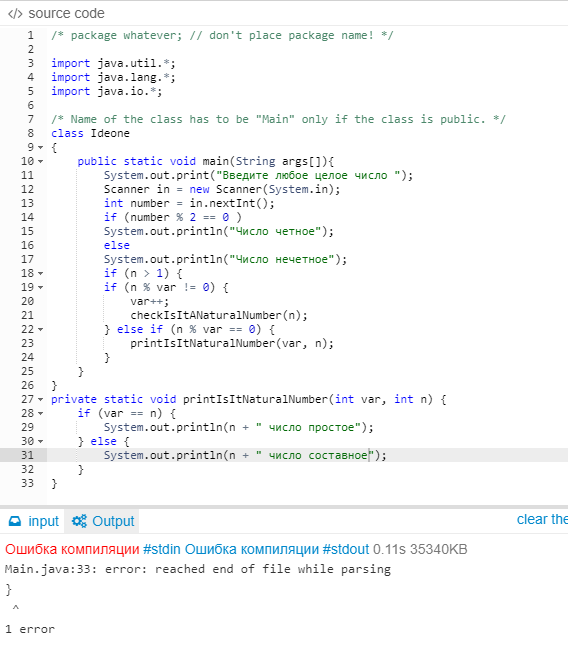
Task: Click the inbox icon beside input
Action: pos(15,521)
